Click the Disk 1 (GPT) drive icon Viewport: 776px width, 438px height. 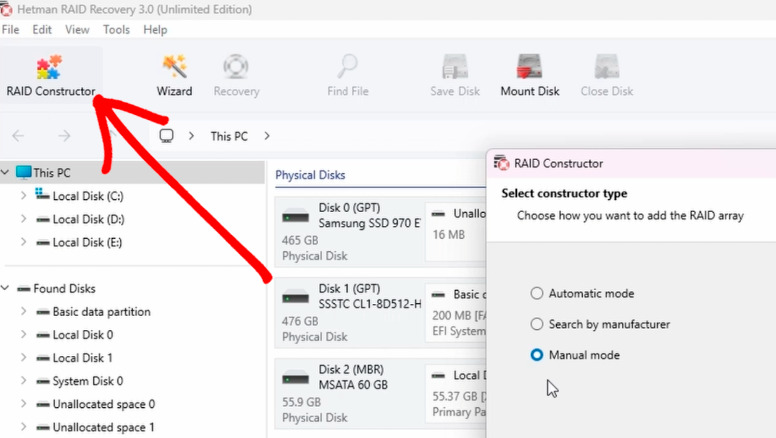point(295,298)
